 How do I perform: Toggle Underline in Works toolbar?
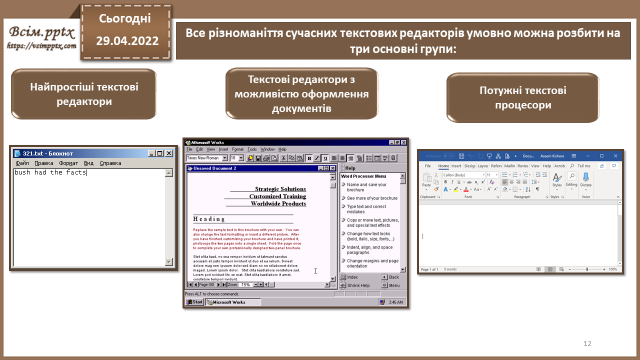coord(325,158)
